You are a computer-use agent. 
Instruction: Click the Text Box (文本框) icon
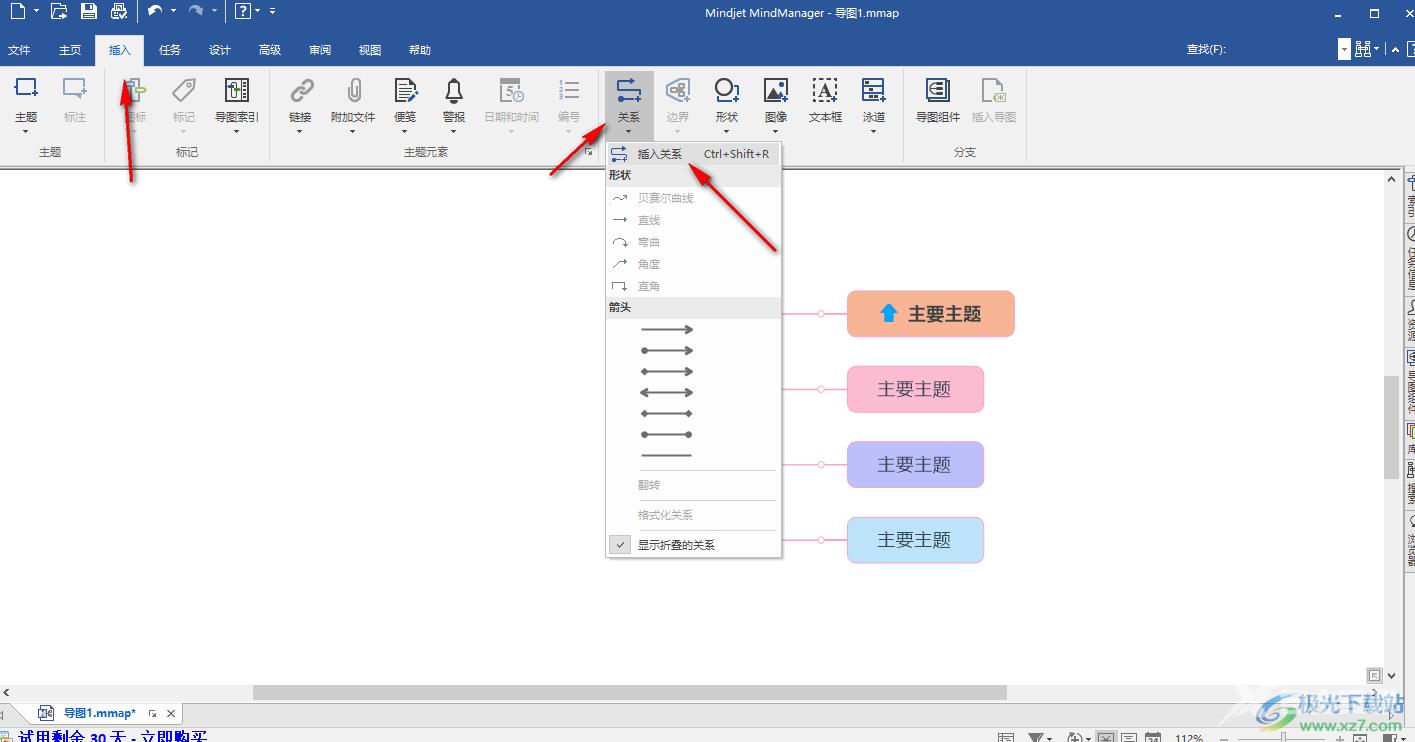[825, 91]
